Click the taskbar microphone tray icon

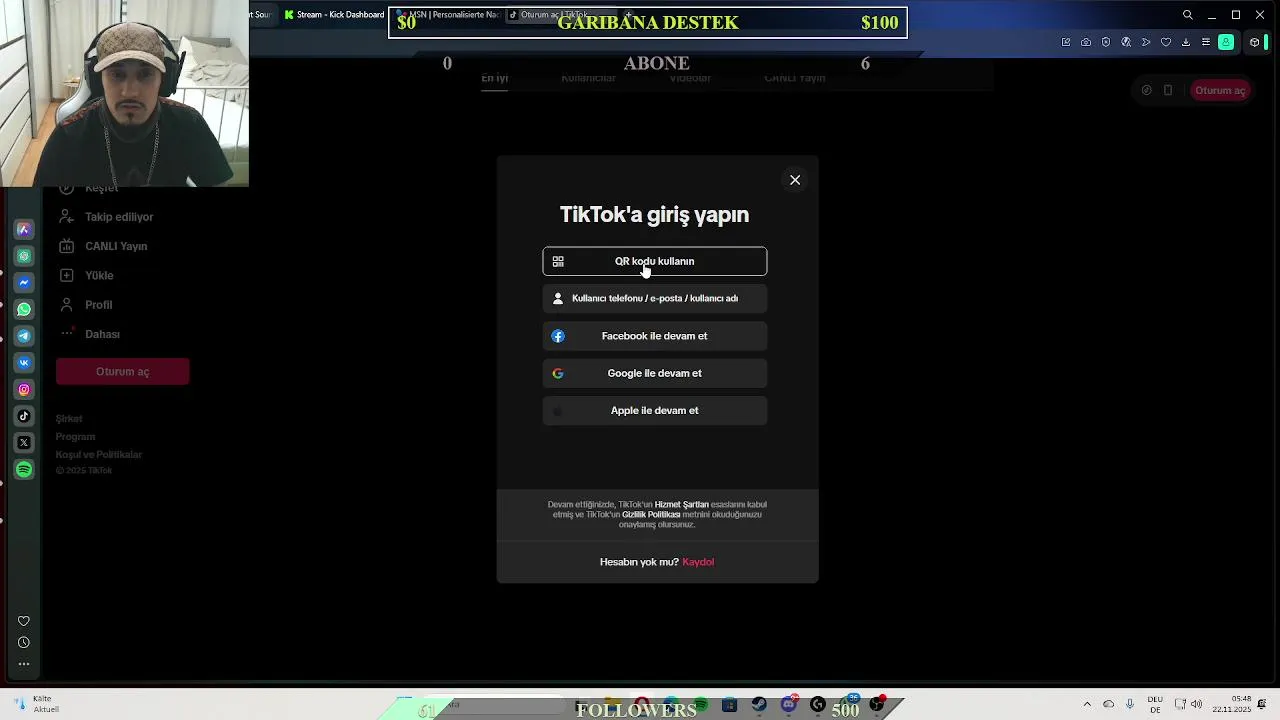pyautogui.click(x=1130, y=705)
